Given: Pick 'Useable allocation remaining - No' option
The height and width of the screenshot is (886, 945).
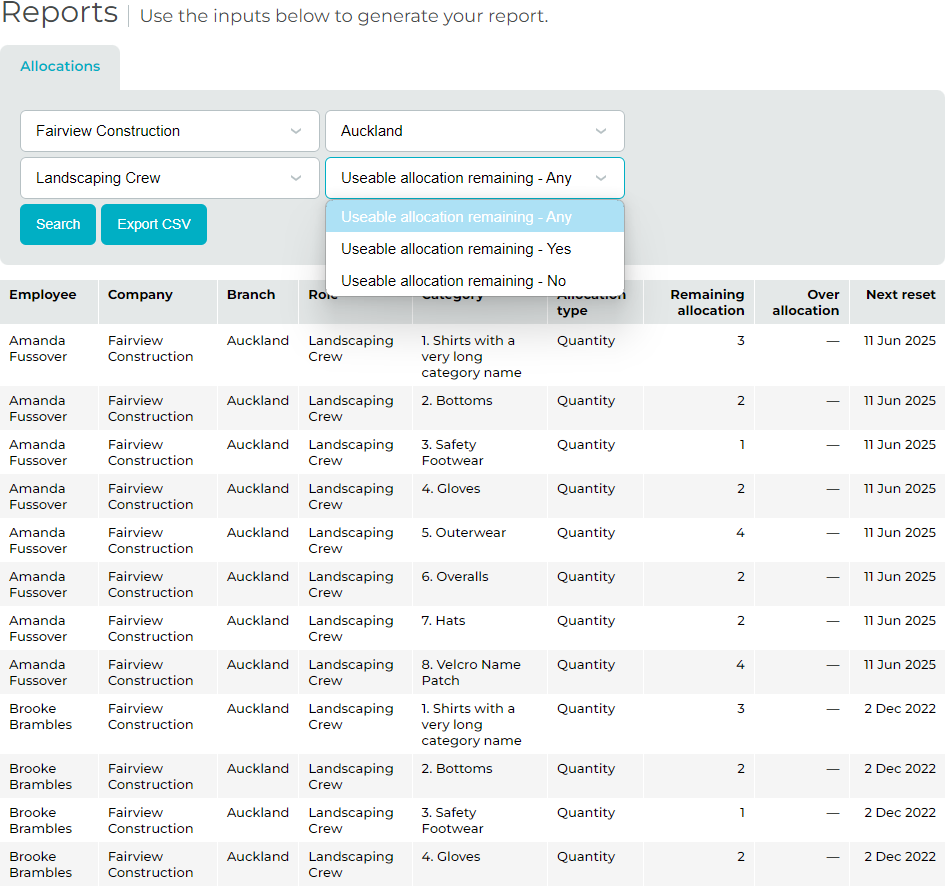Looking at the screenshot, I should (453, 281).
